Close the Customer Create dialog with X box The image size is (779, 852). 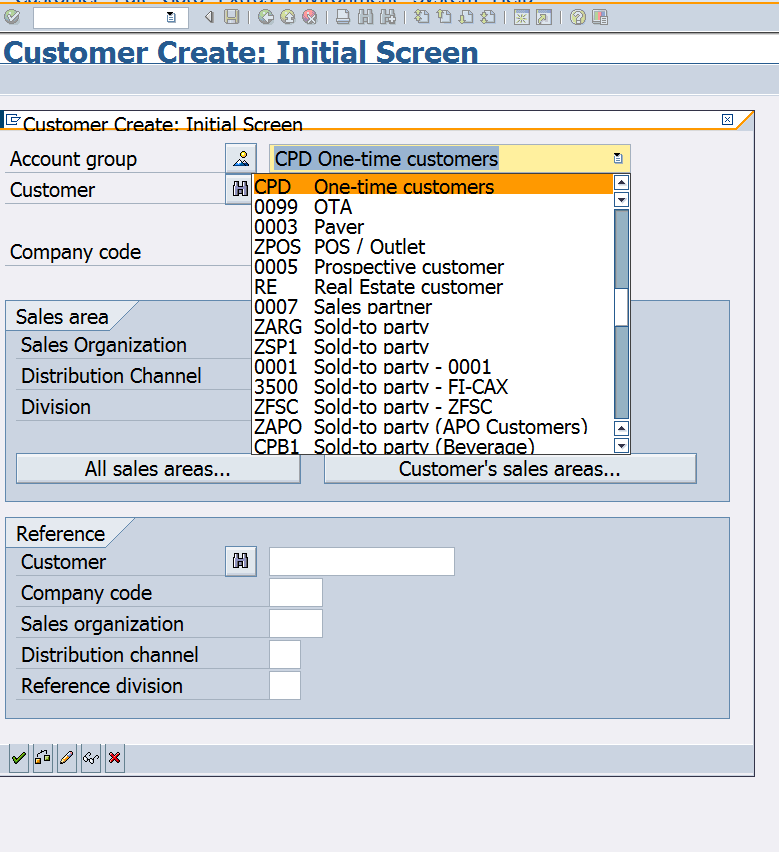(x=727, y=120)
